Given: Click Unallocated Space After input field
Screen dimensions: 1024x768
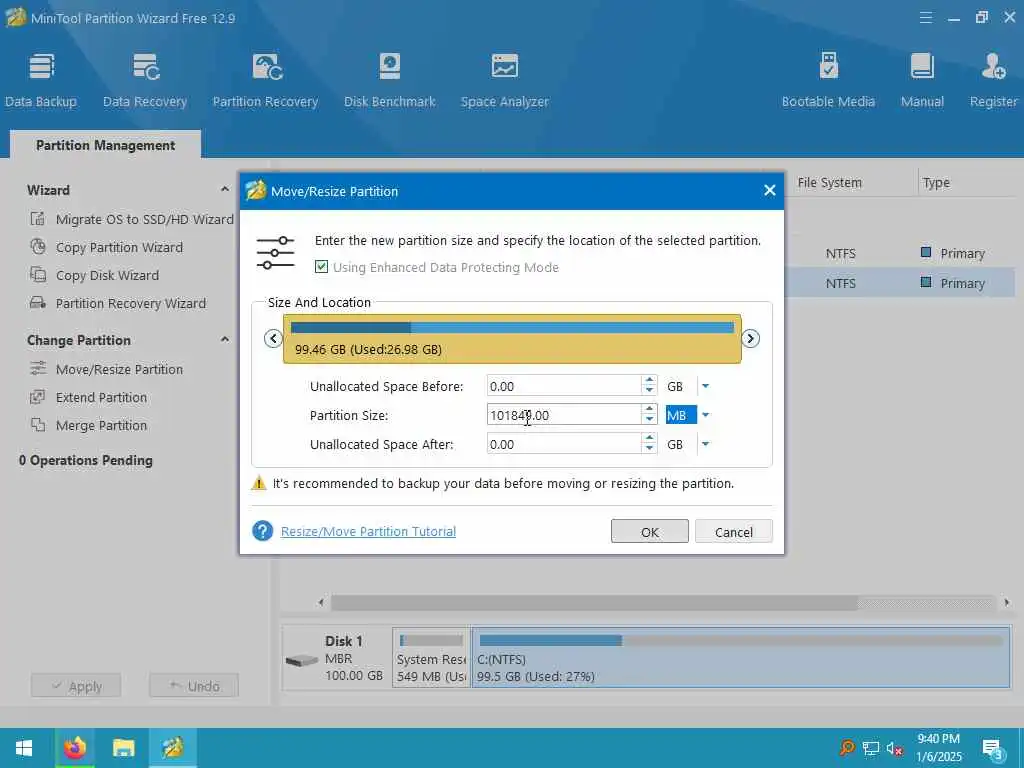Looking at the screenshot, I should pos(564,444).
